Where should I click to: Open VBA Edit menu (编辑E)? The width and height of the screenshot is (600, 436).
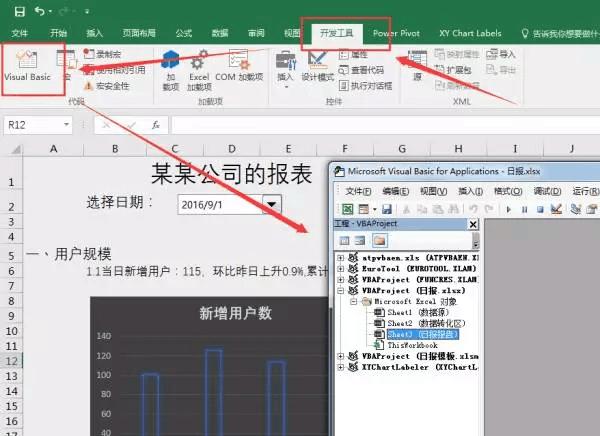pyautogui.click(x=396, y=191)
